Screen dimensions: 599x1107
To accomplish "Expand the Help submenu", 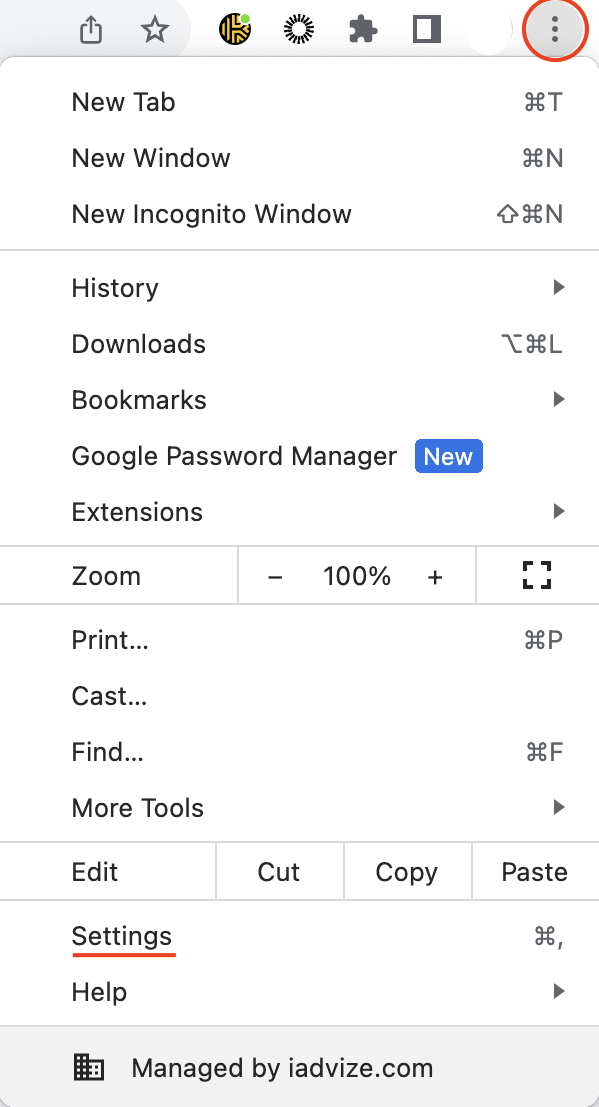I will [558, 991].
